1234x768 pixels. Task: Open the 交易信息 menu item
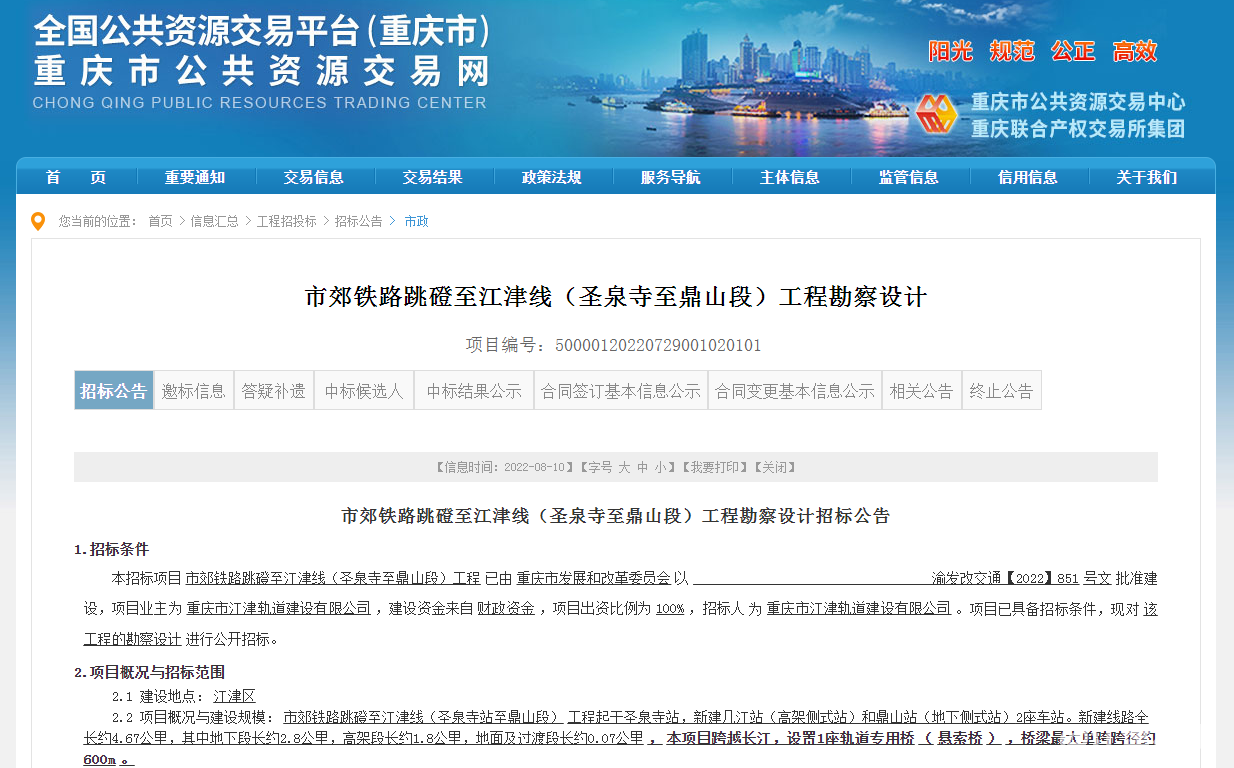point(314,177)
